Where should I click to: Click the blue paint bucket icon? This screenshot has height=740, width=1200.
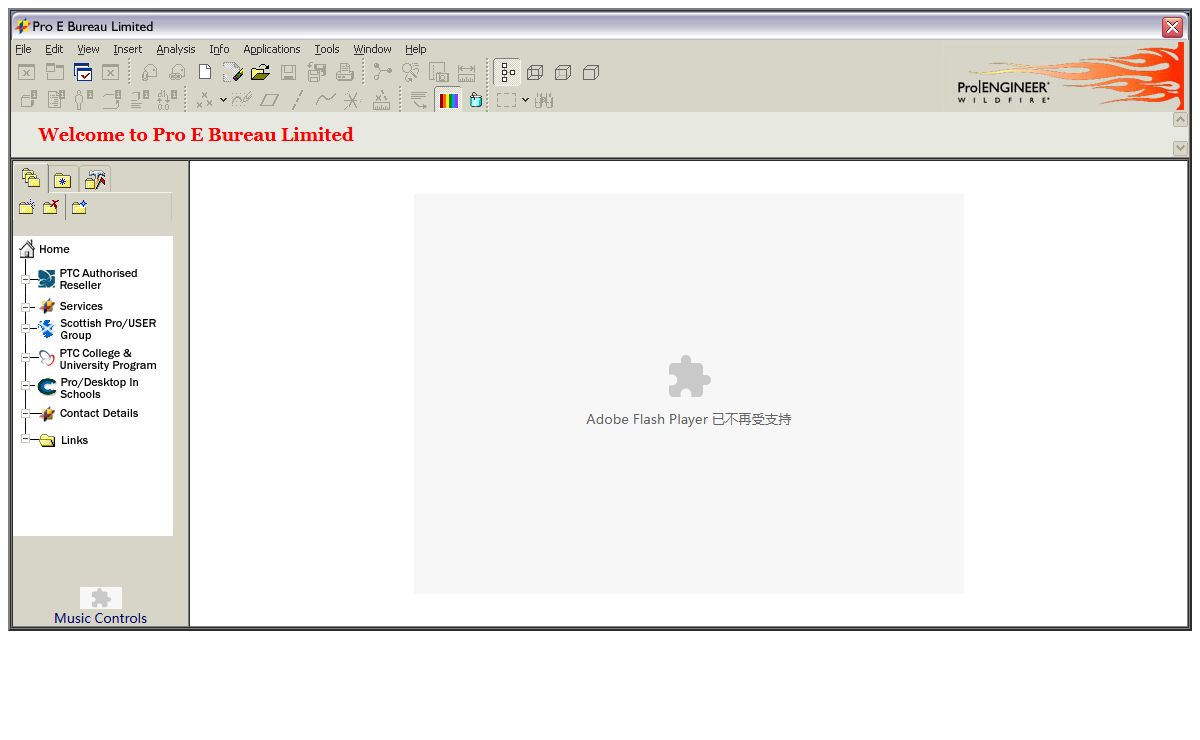pos(476,100)
